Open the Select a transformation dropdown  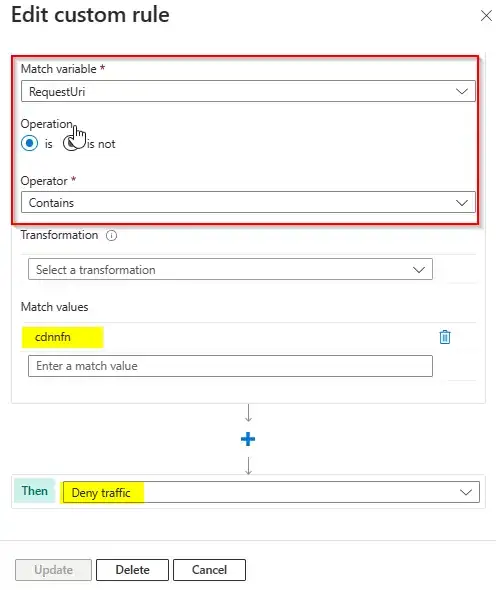pos(230,269)
